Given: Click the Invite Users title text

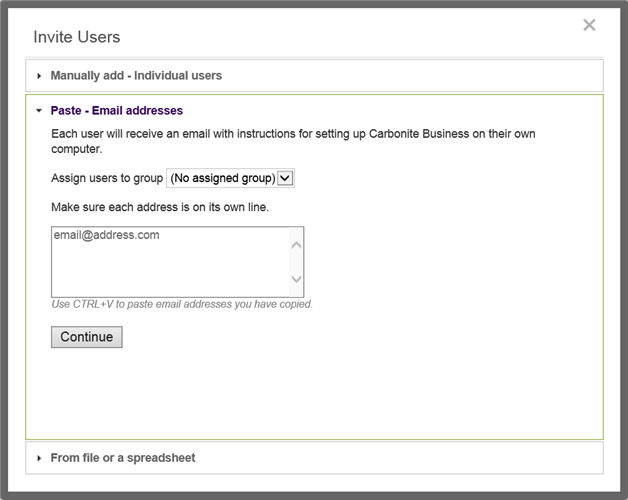Looking at the screenshot, I should point(76,37).
